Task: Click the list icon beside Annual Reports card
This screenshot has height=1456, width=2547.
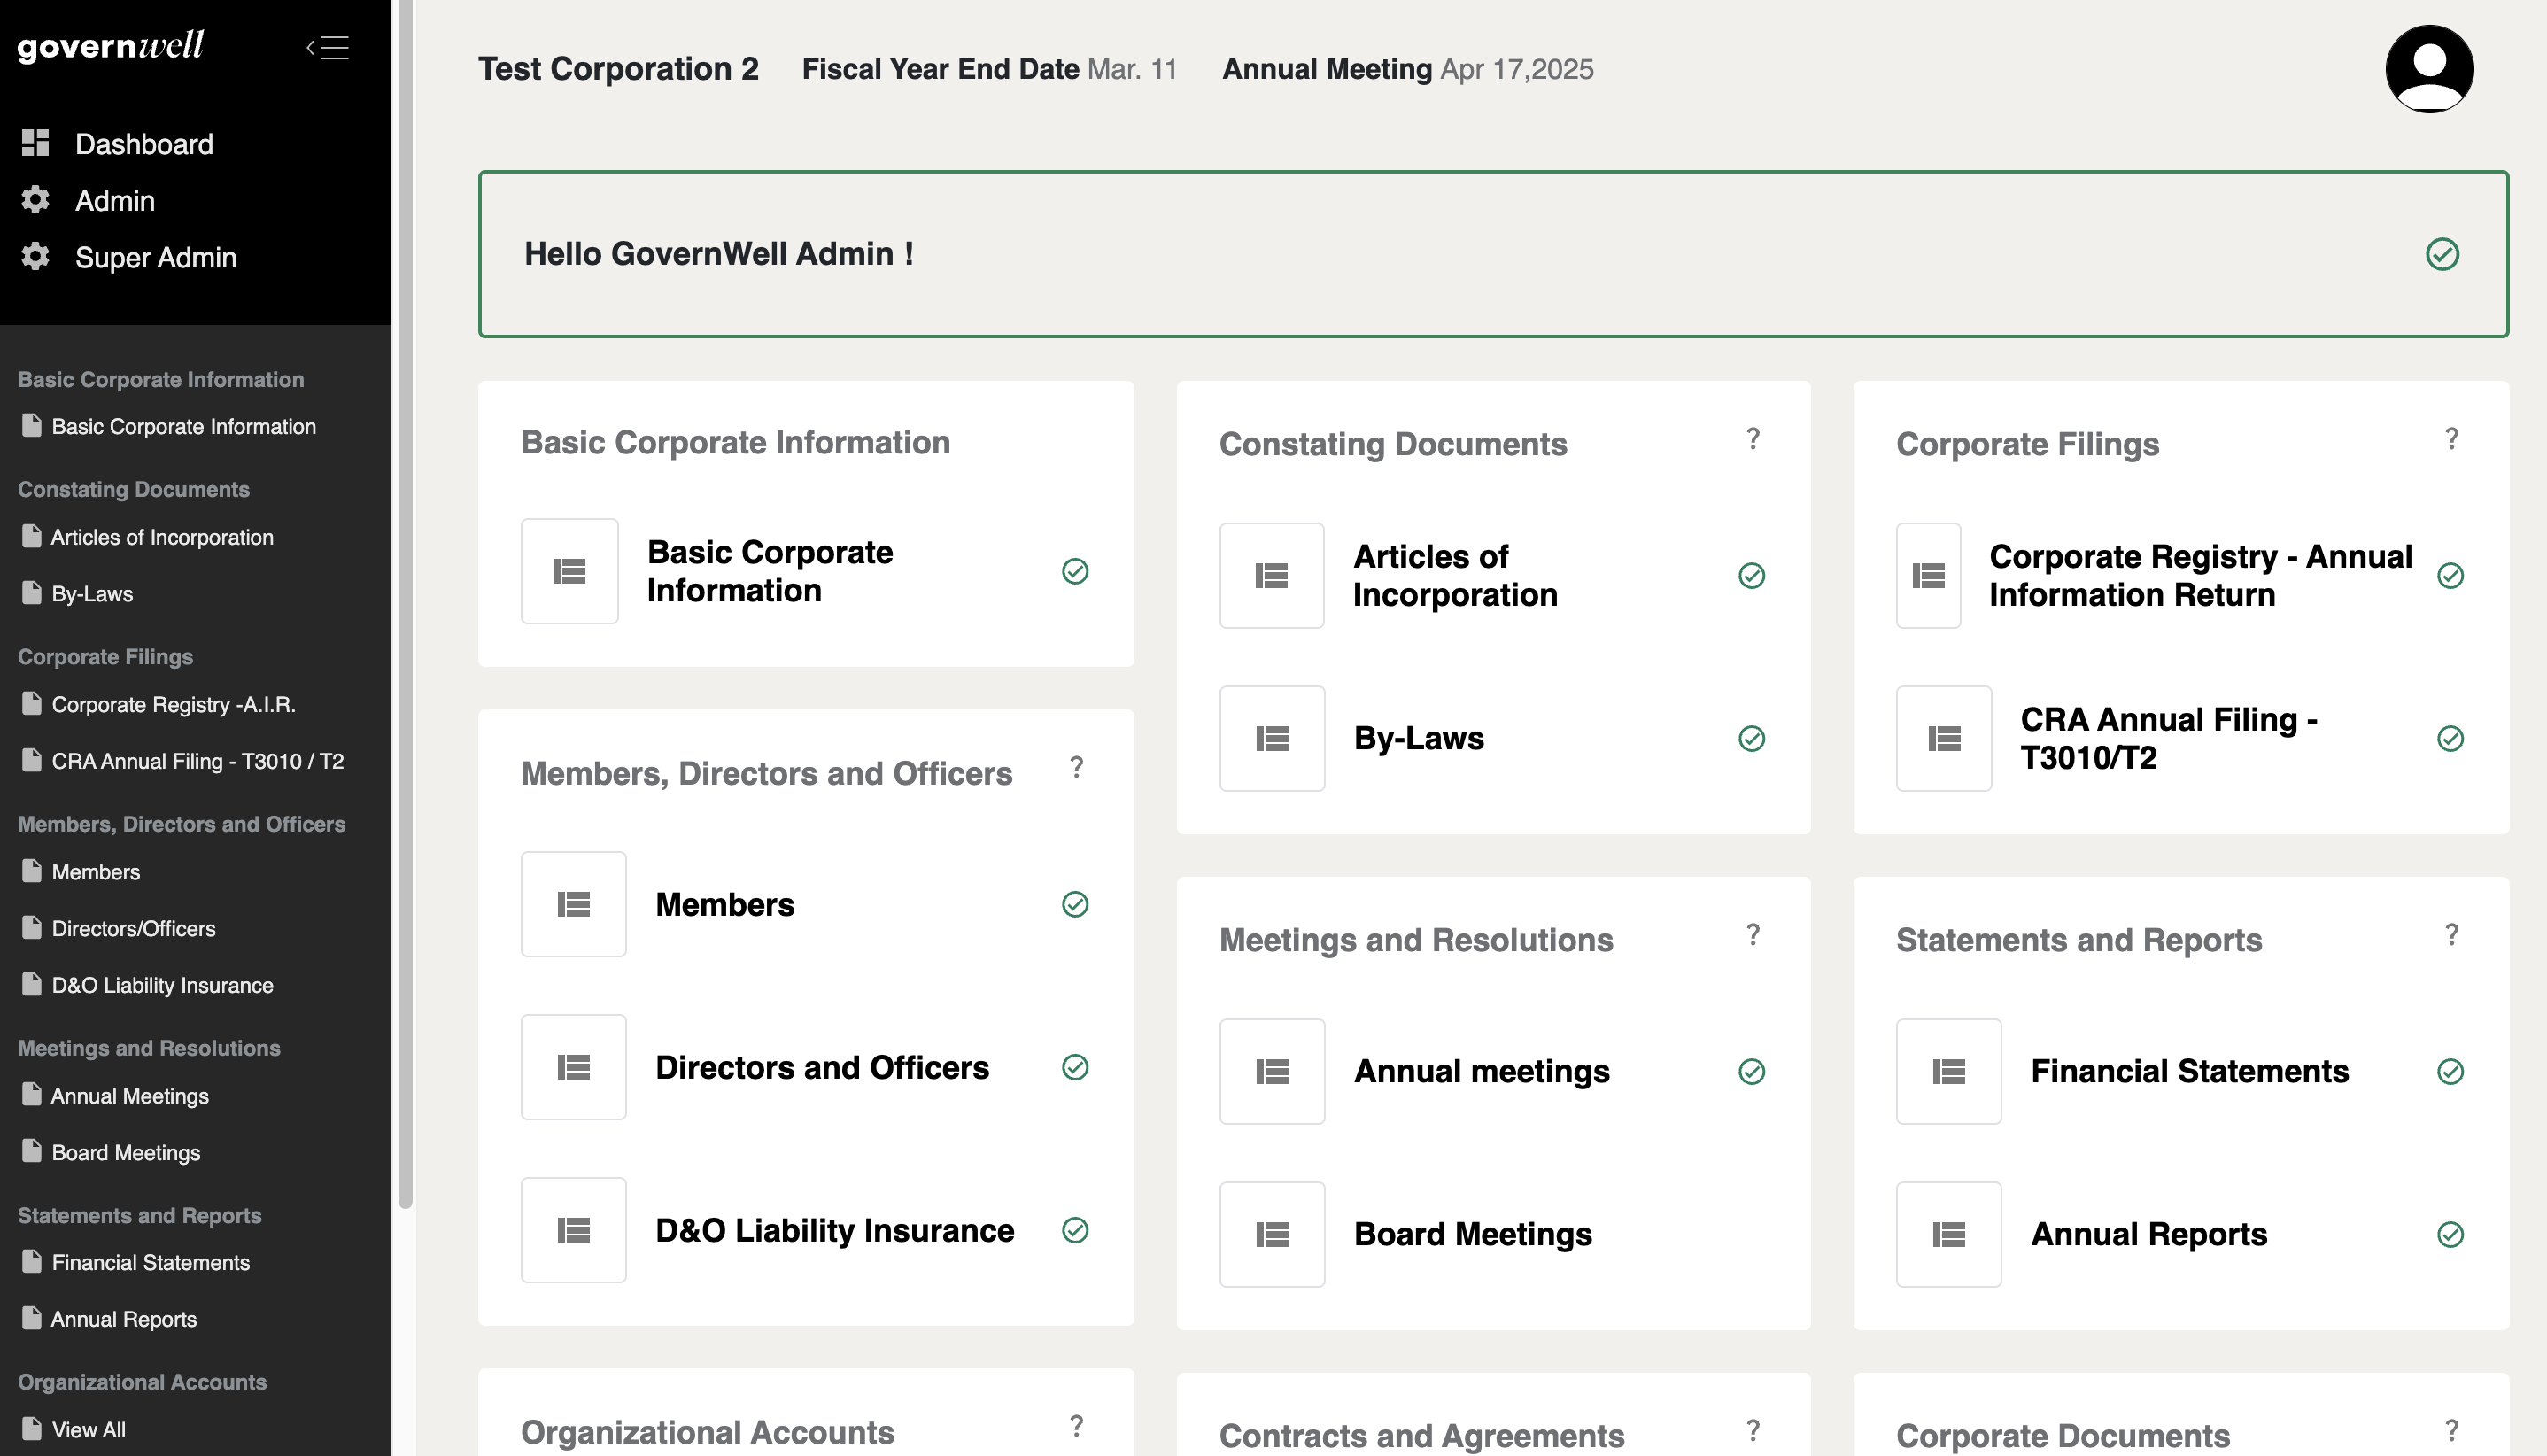Action: 1948,1234
